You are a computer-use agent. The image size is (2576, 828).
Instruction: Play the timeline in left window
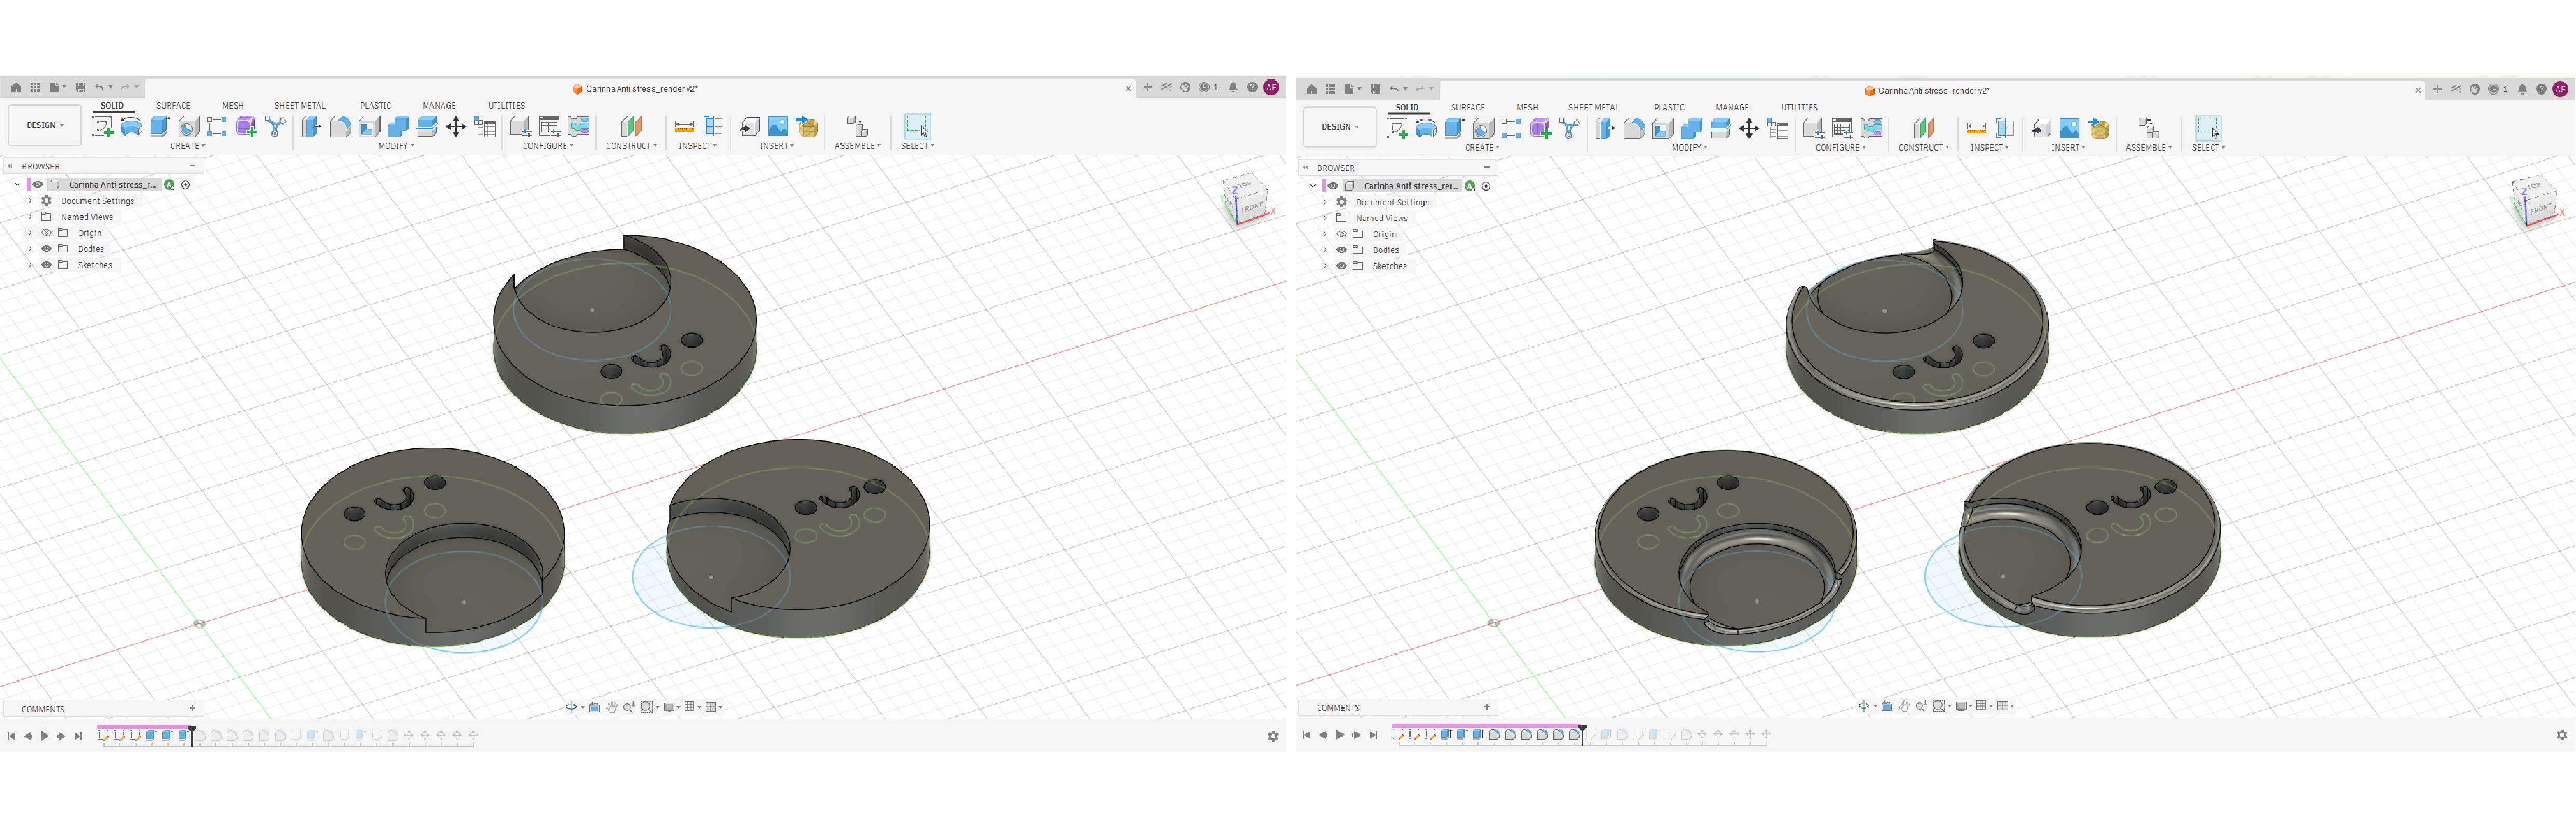44,736
